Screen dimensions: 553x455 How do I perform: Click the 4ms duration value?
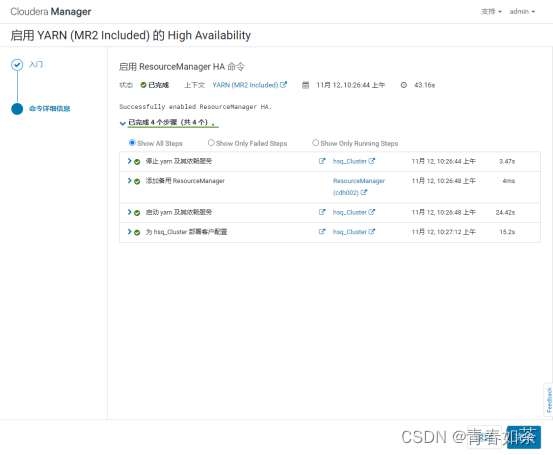[509, 181]
